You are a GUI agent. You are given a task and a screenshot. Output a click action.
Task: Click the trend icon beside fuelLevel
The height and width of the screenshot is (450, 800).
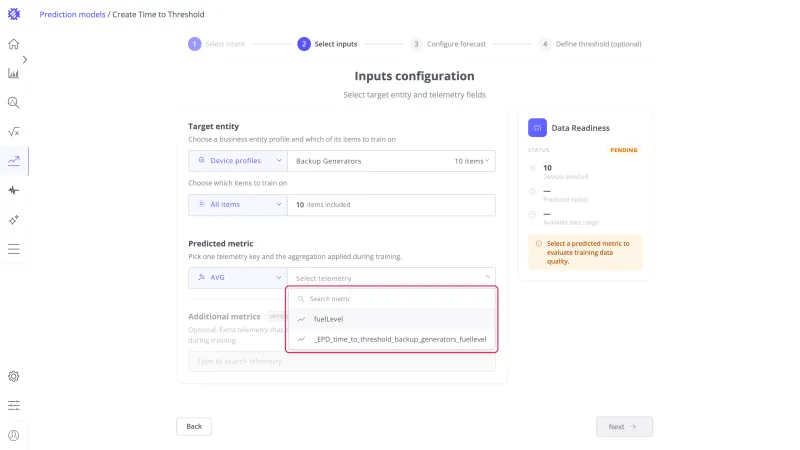[x=302, y=319]
